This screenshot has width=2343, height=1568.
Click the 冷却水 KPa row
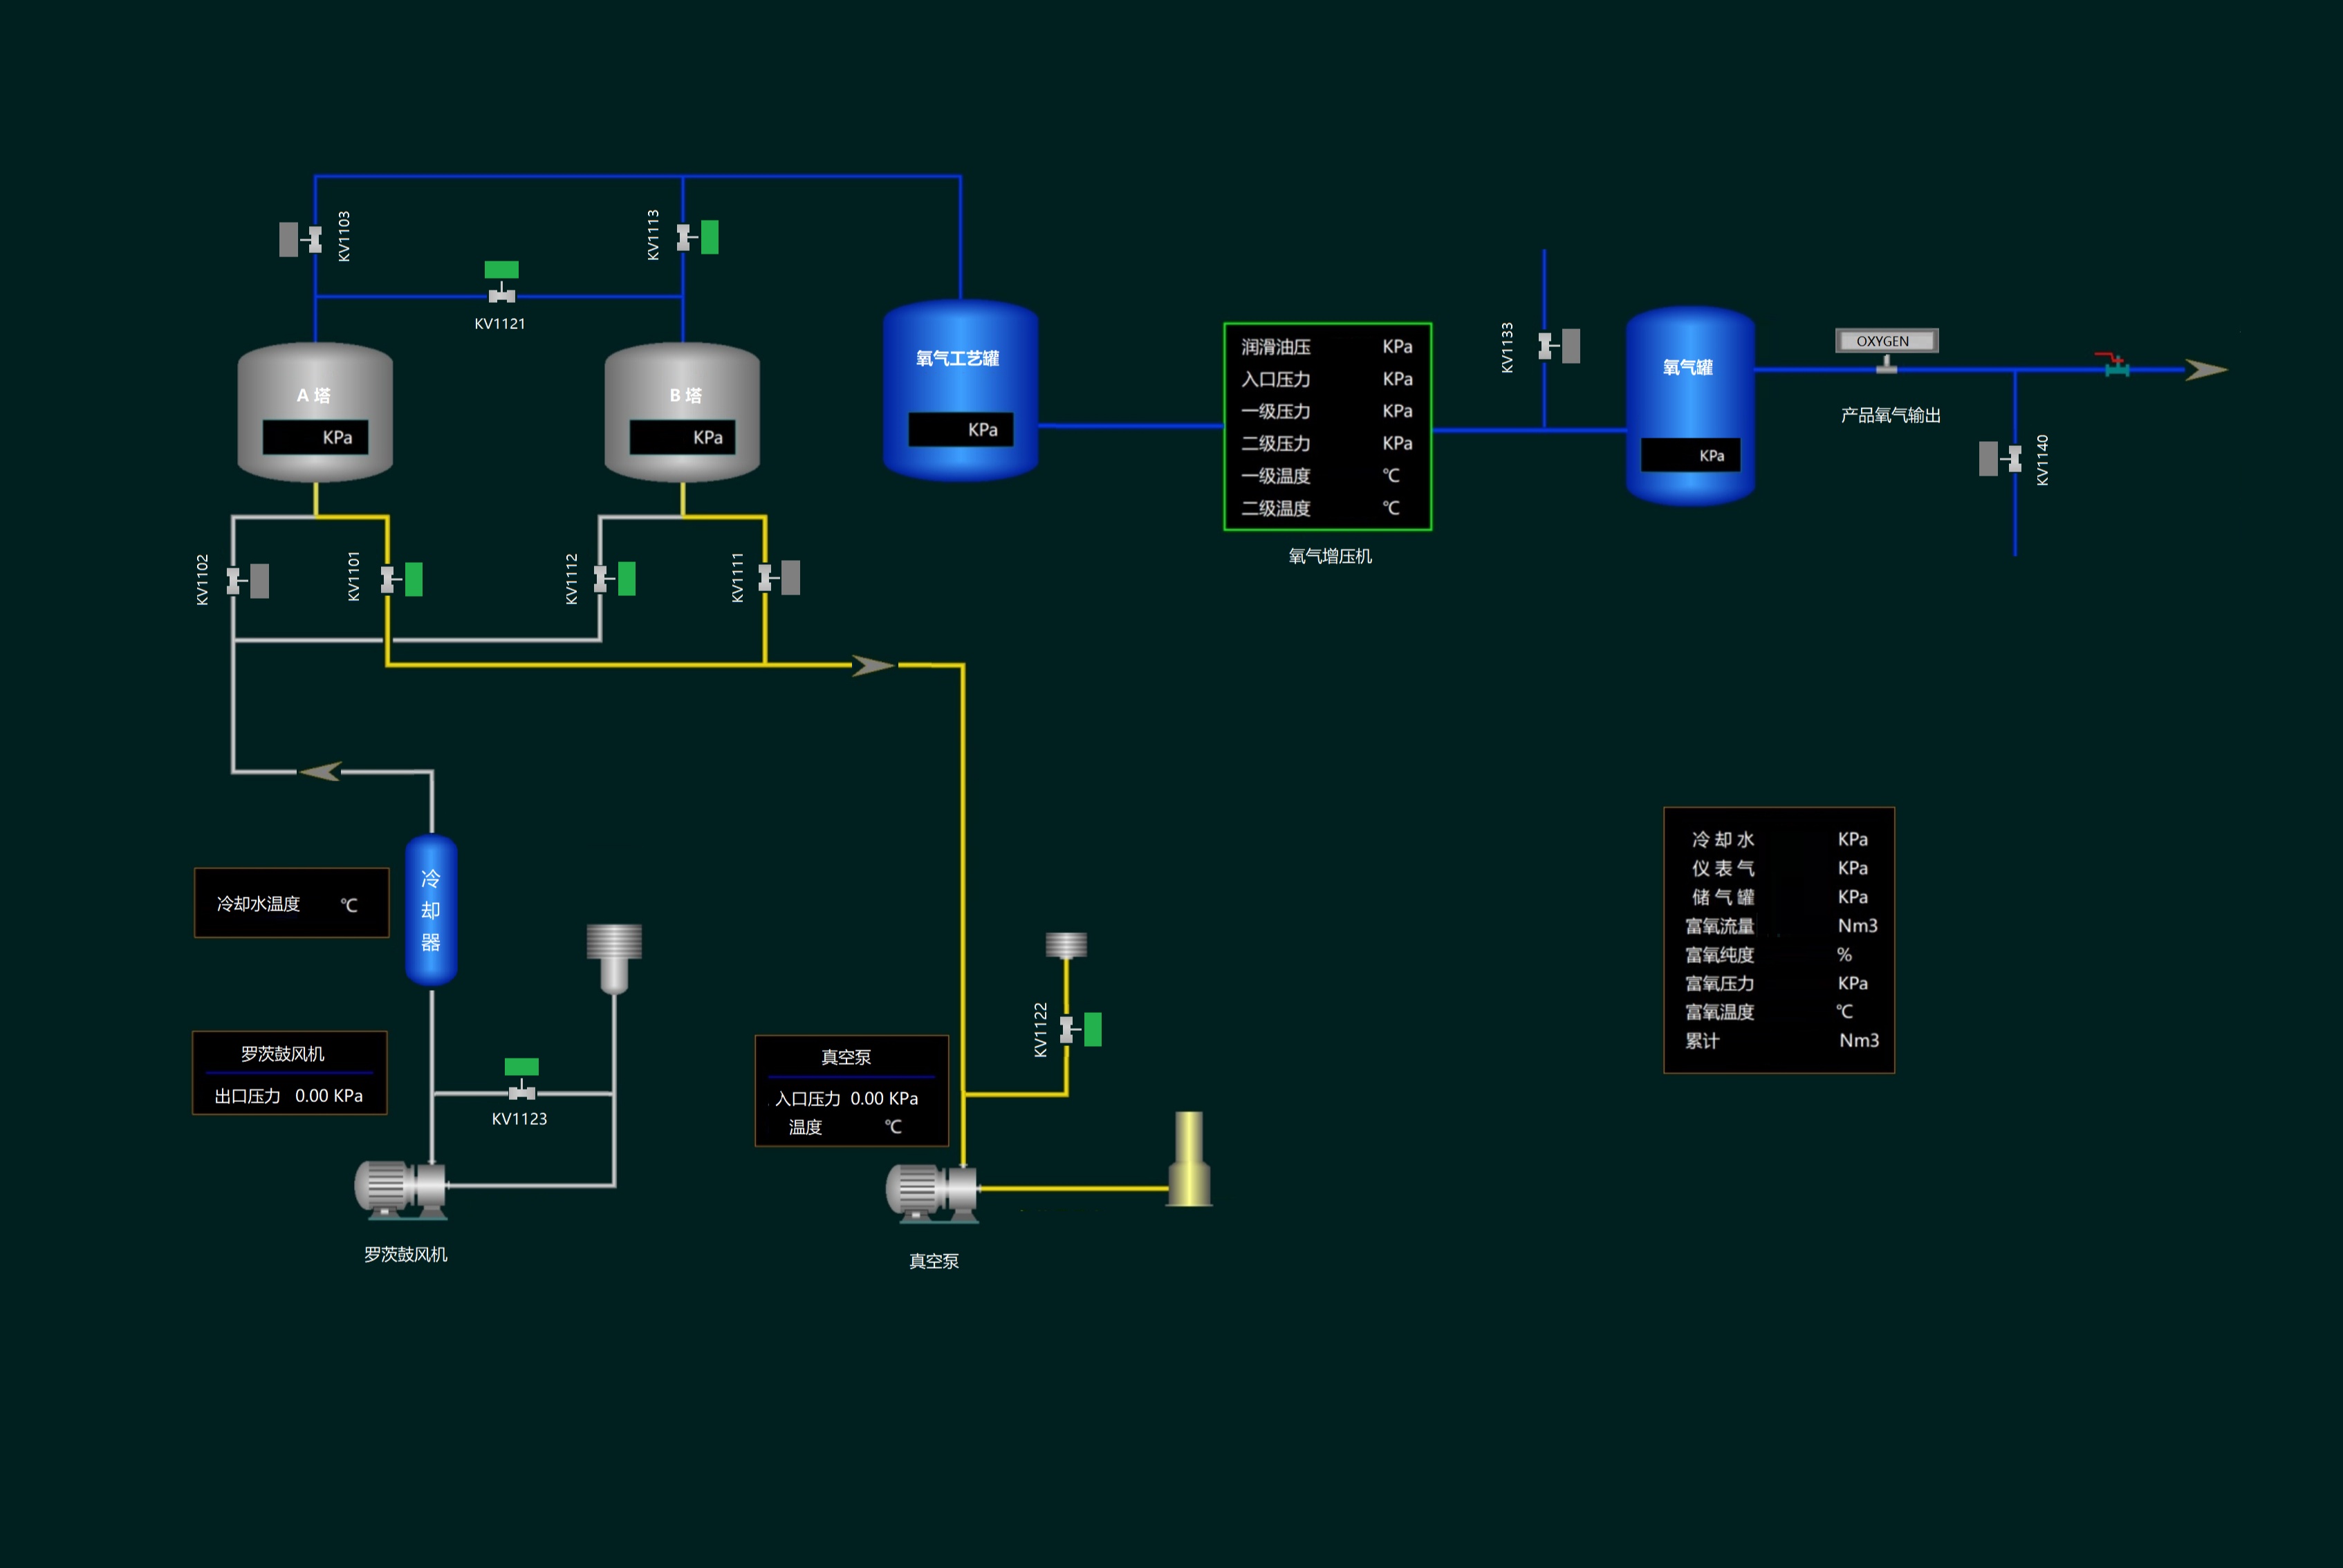pos(1779,839)
